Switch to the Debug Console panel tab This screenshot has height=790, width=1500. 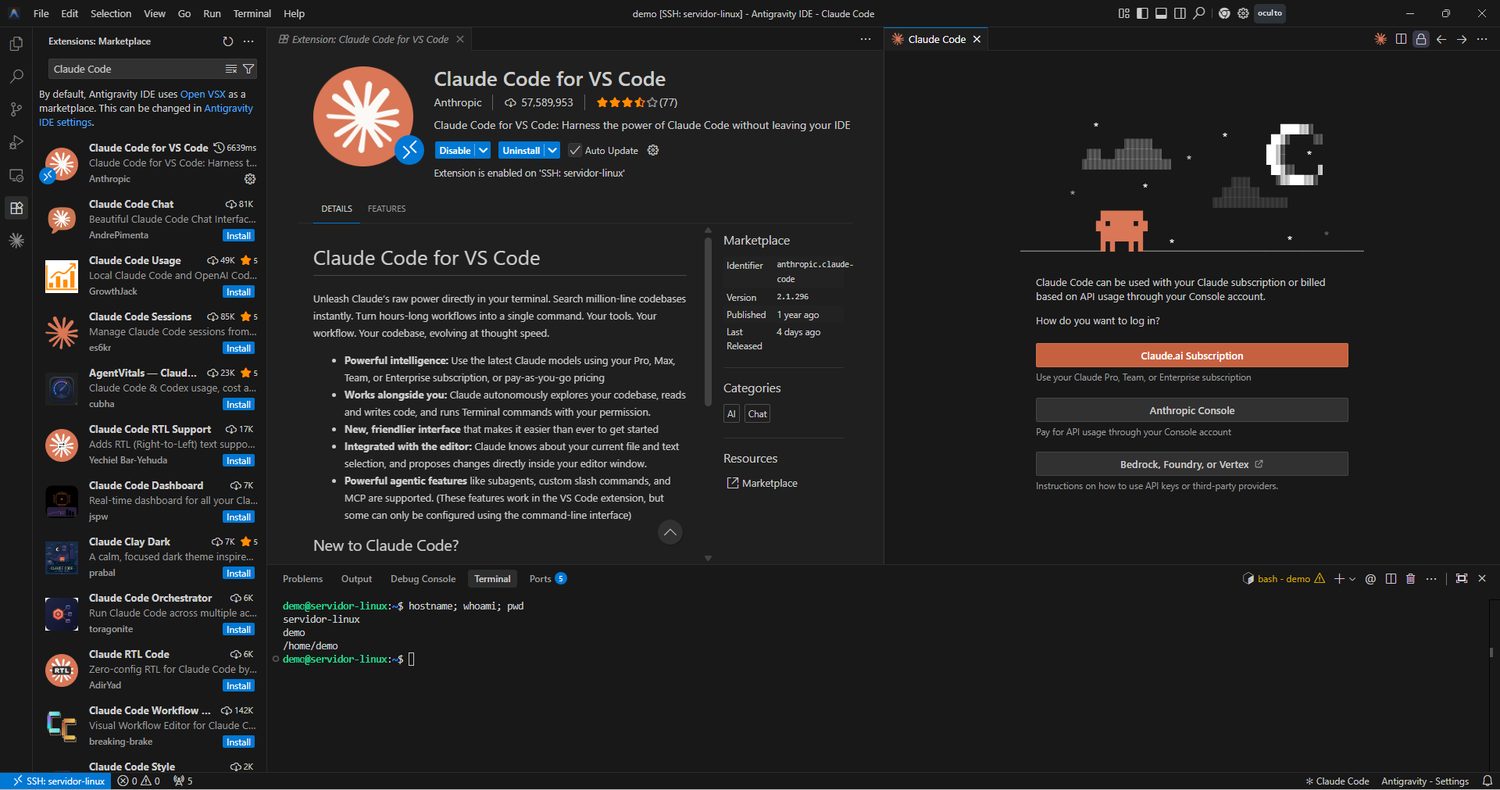point(423,579)
